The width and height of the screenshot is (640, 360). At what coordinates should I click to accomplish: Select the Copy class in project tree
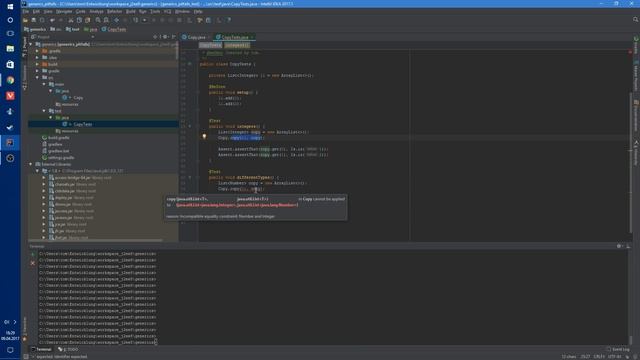pyautogui.click(x=78, y=98)
